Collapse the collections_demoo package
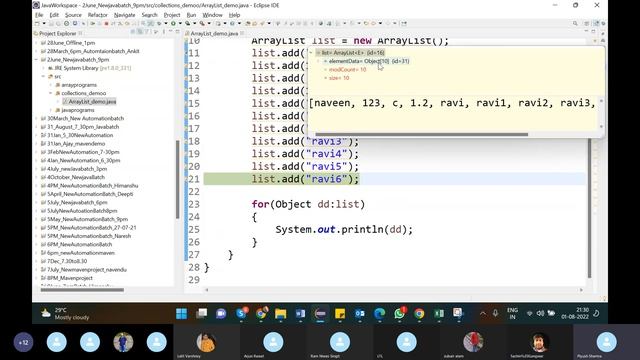The width and height of the screenshot is (640, 360). pos(51,93)
